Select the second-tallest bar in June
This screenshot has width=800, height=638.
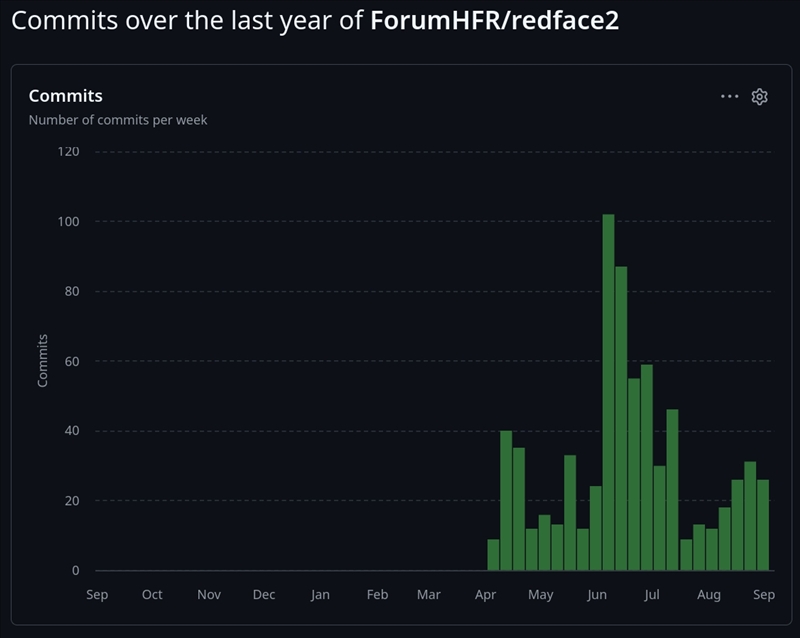621,418
